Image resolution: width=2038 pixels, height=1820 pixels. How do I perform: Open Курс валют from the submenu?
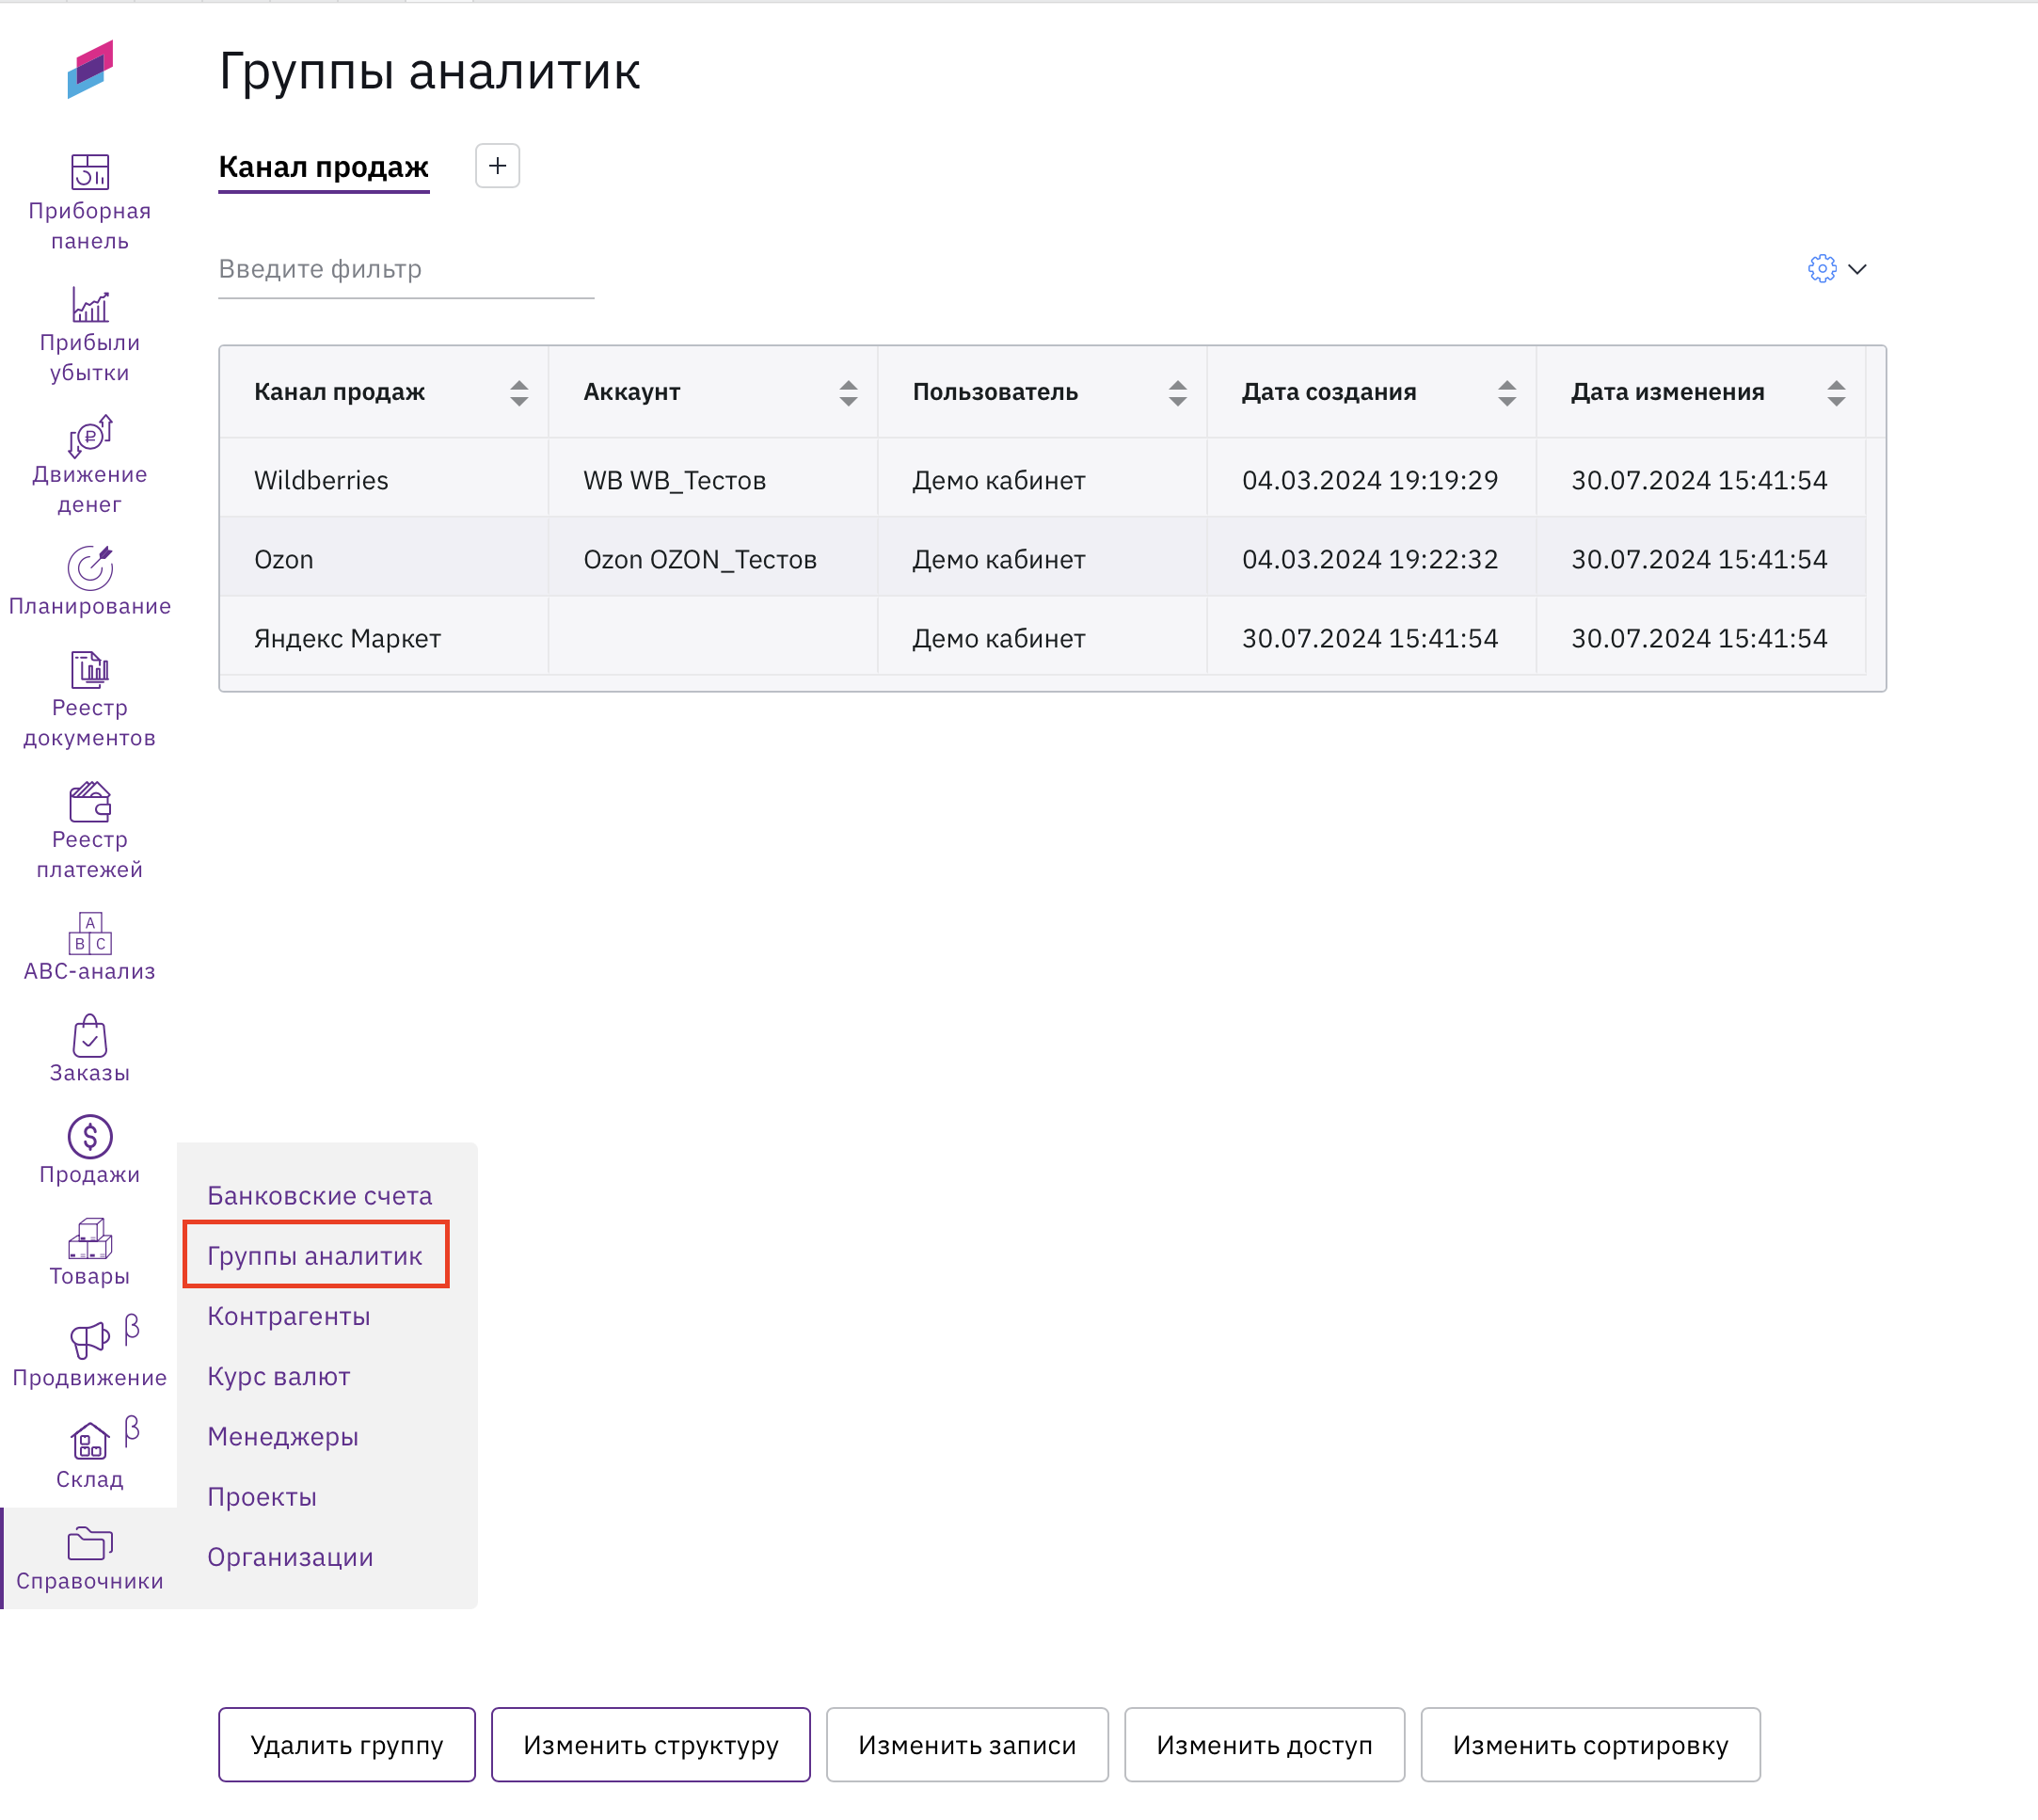click(x=278, y=1376)
